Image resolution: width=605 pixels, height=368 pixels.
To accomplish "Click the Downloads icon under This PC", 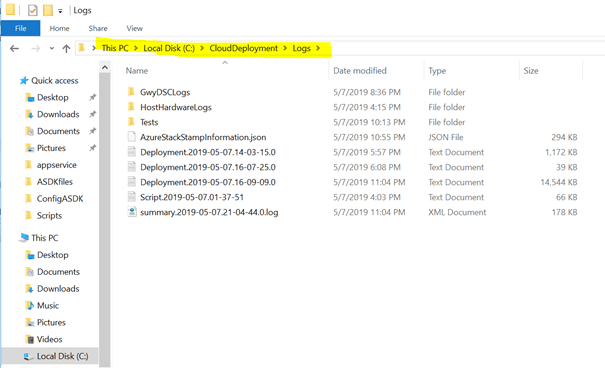I will coord(30,289).
